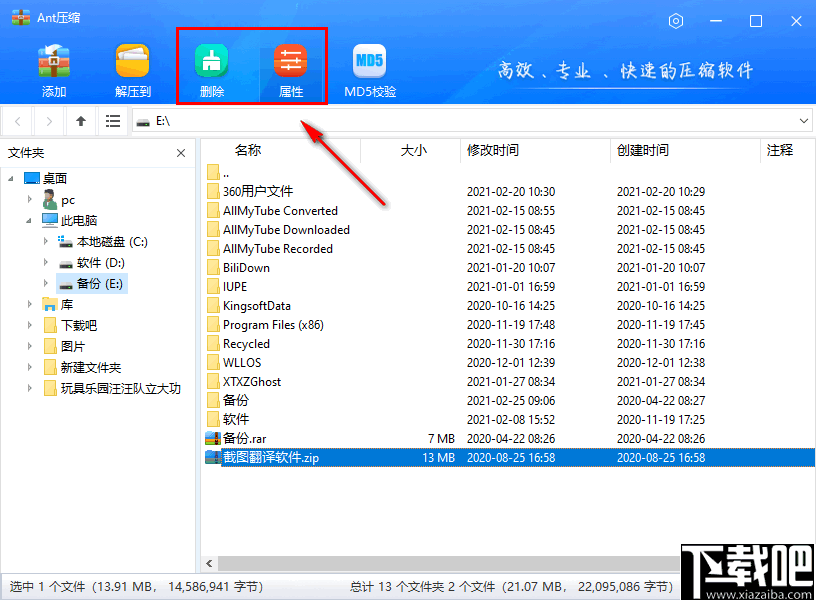Close the 文件夹 folder panel
The image size is (816, 600).
pyautogui.click(x=181, y=153)
